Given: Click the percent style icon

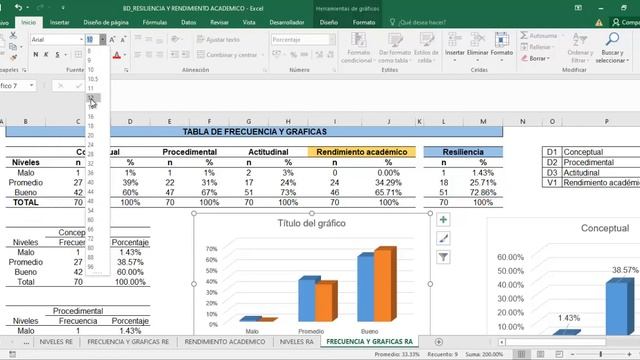Looking at the screenshot, I should 293,55.
